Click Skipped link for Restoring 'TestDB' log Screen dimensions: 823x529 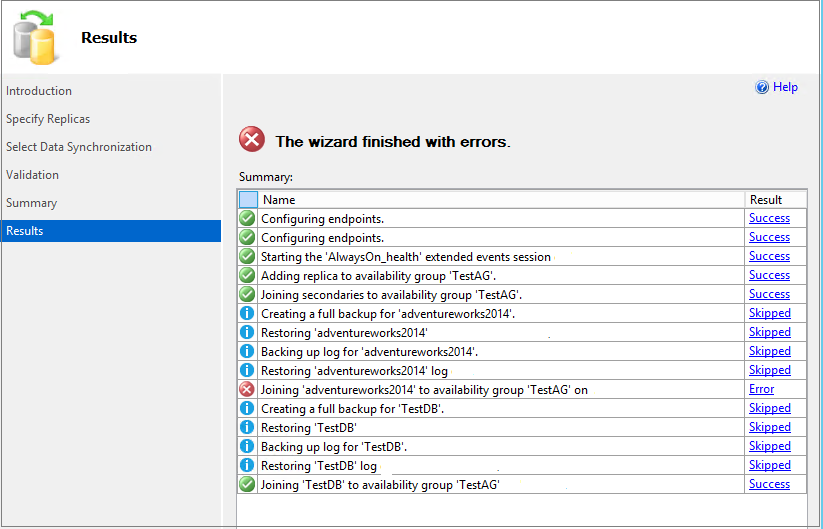pos(769,465)
